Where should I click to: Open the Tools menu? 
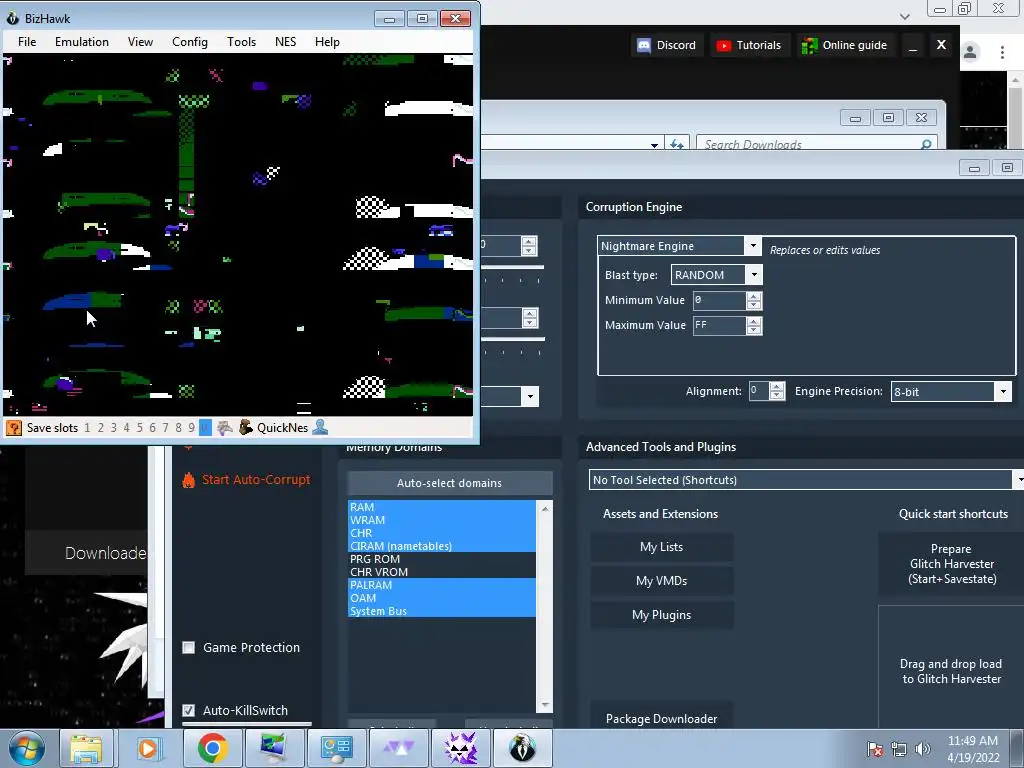coord(241,42)
